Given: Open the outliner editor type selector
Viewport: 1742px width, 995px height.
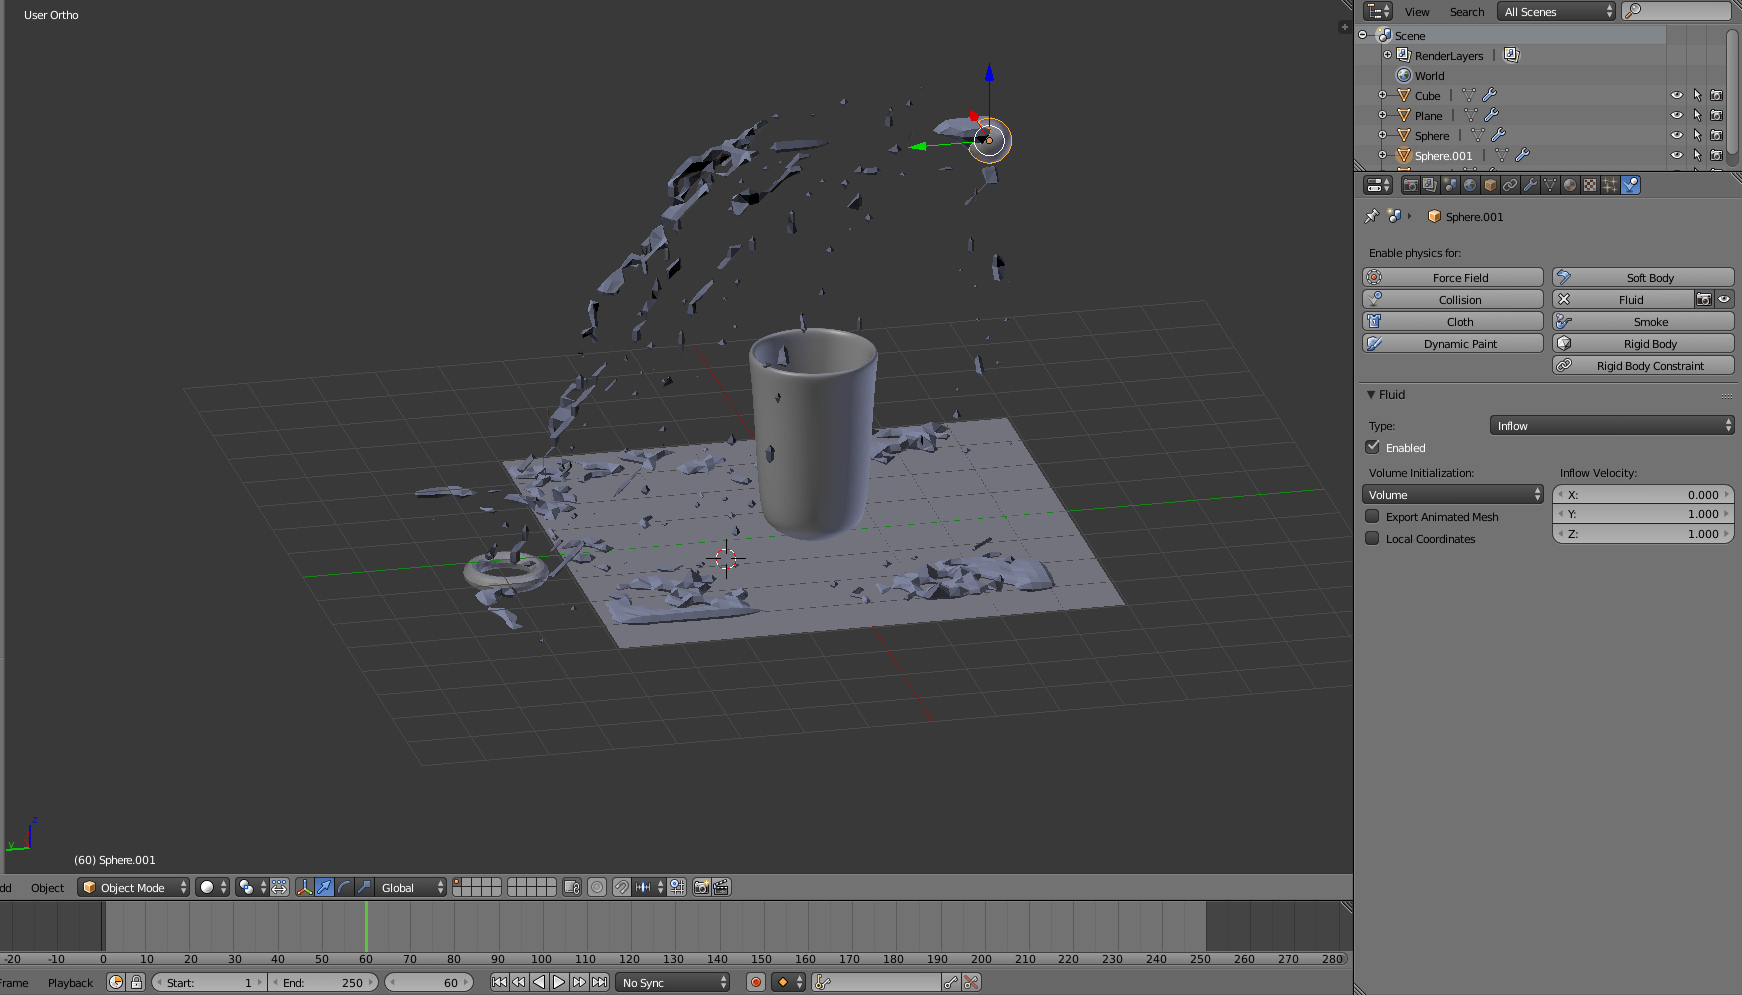Looking at the screenshot, I should tap(1378, 11).
